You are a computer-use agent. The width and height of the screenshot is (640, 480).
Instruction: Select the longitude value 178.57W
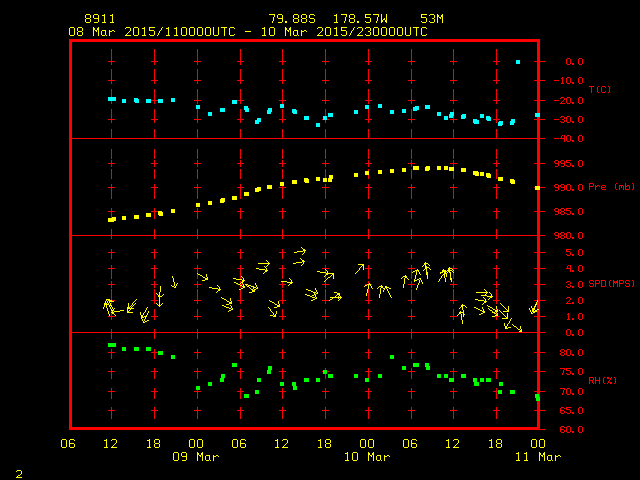360,19
